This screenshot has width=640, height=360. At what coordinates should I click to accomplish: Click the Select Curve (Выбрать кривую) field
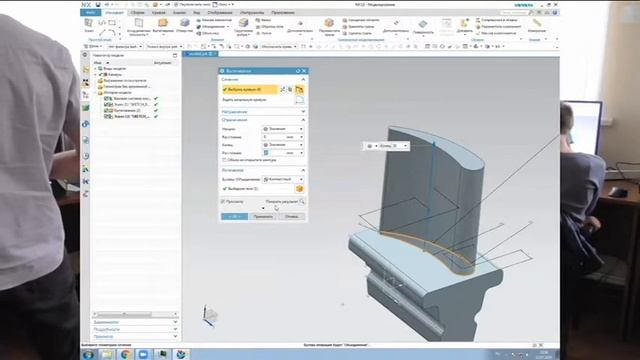(250, 89)
